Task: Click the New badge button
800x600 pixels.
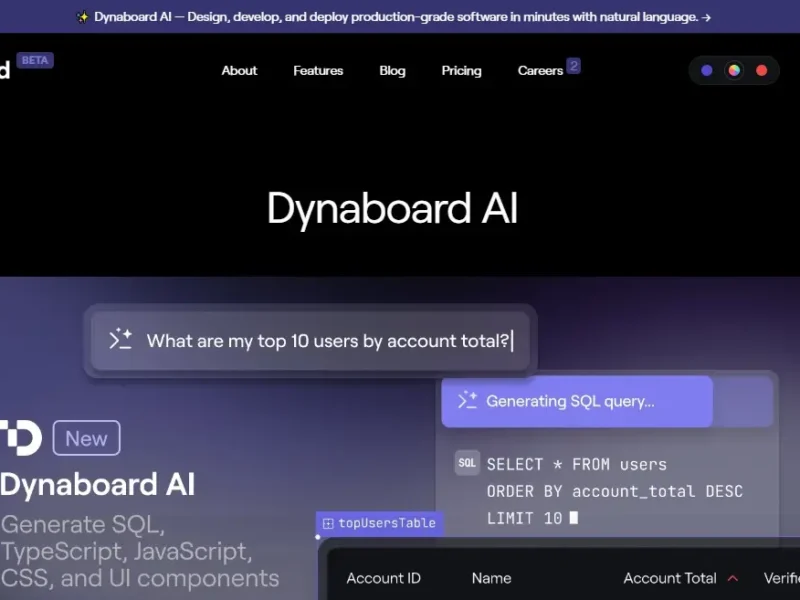Action: click(86, 438)
